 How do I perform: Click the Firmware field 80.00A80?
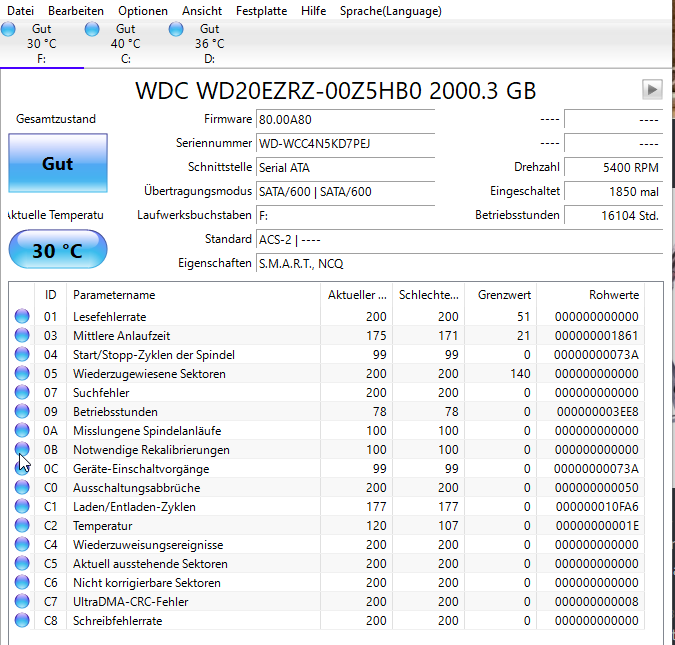click(x=346, y=119)
